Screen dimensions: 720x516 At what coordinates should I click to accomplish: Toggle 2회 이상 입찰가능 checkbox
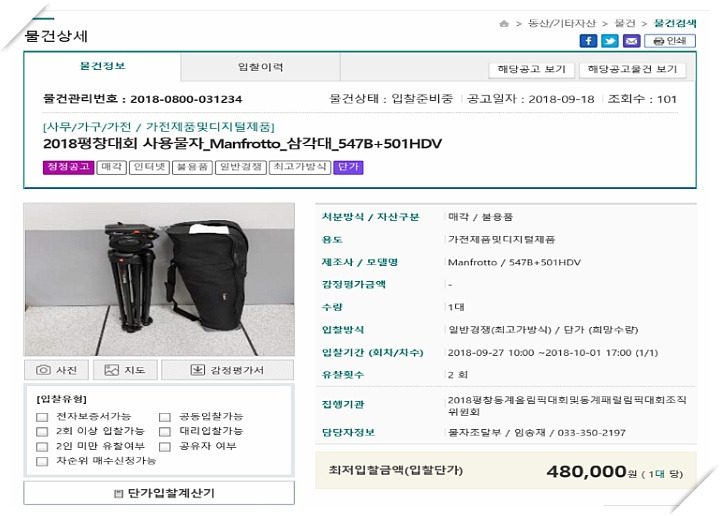click(42, 432)
